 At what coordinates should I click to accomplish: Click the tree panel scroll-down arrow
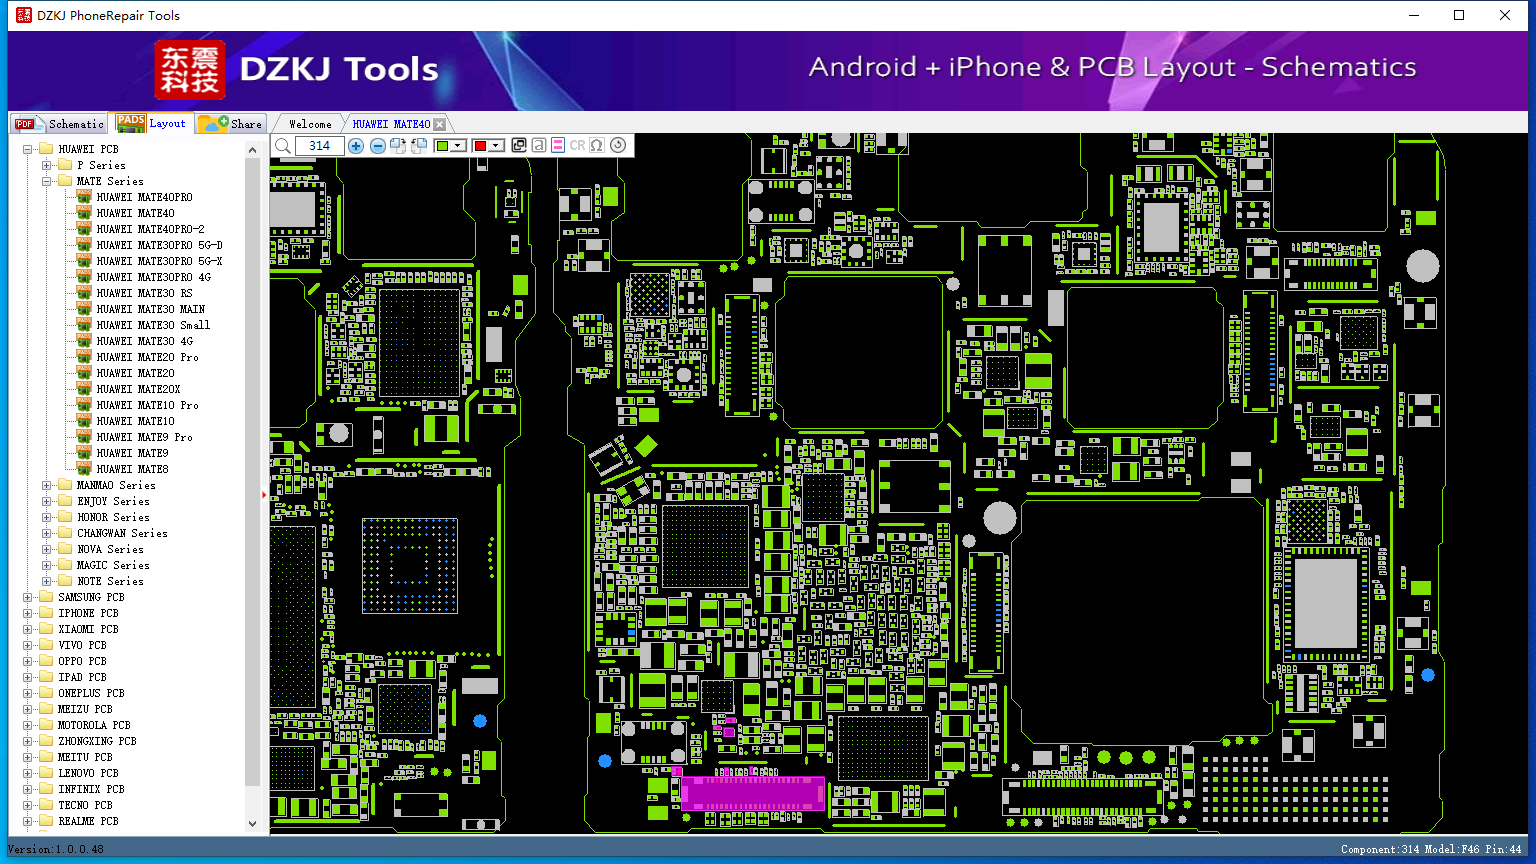(252, 823)
